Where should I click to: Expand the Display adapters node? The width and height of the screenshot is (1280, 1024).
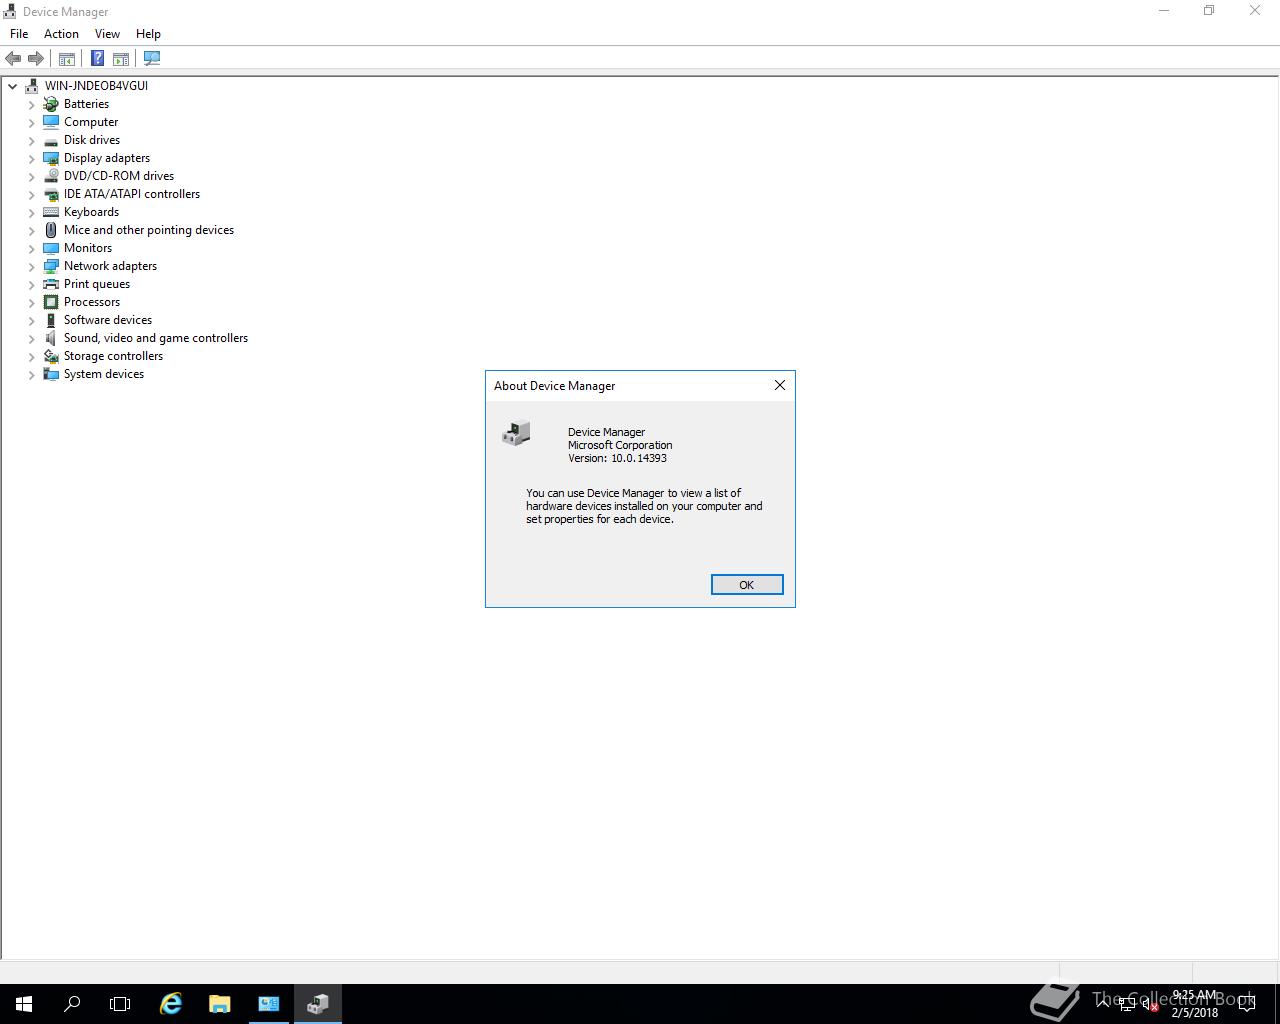click(x=31, y=158)
